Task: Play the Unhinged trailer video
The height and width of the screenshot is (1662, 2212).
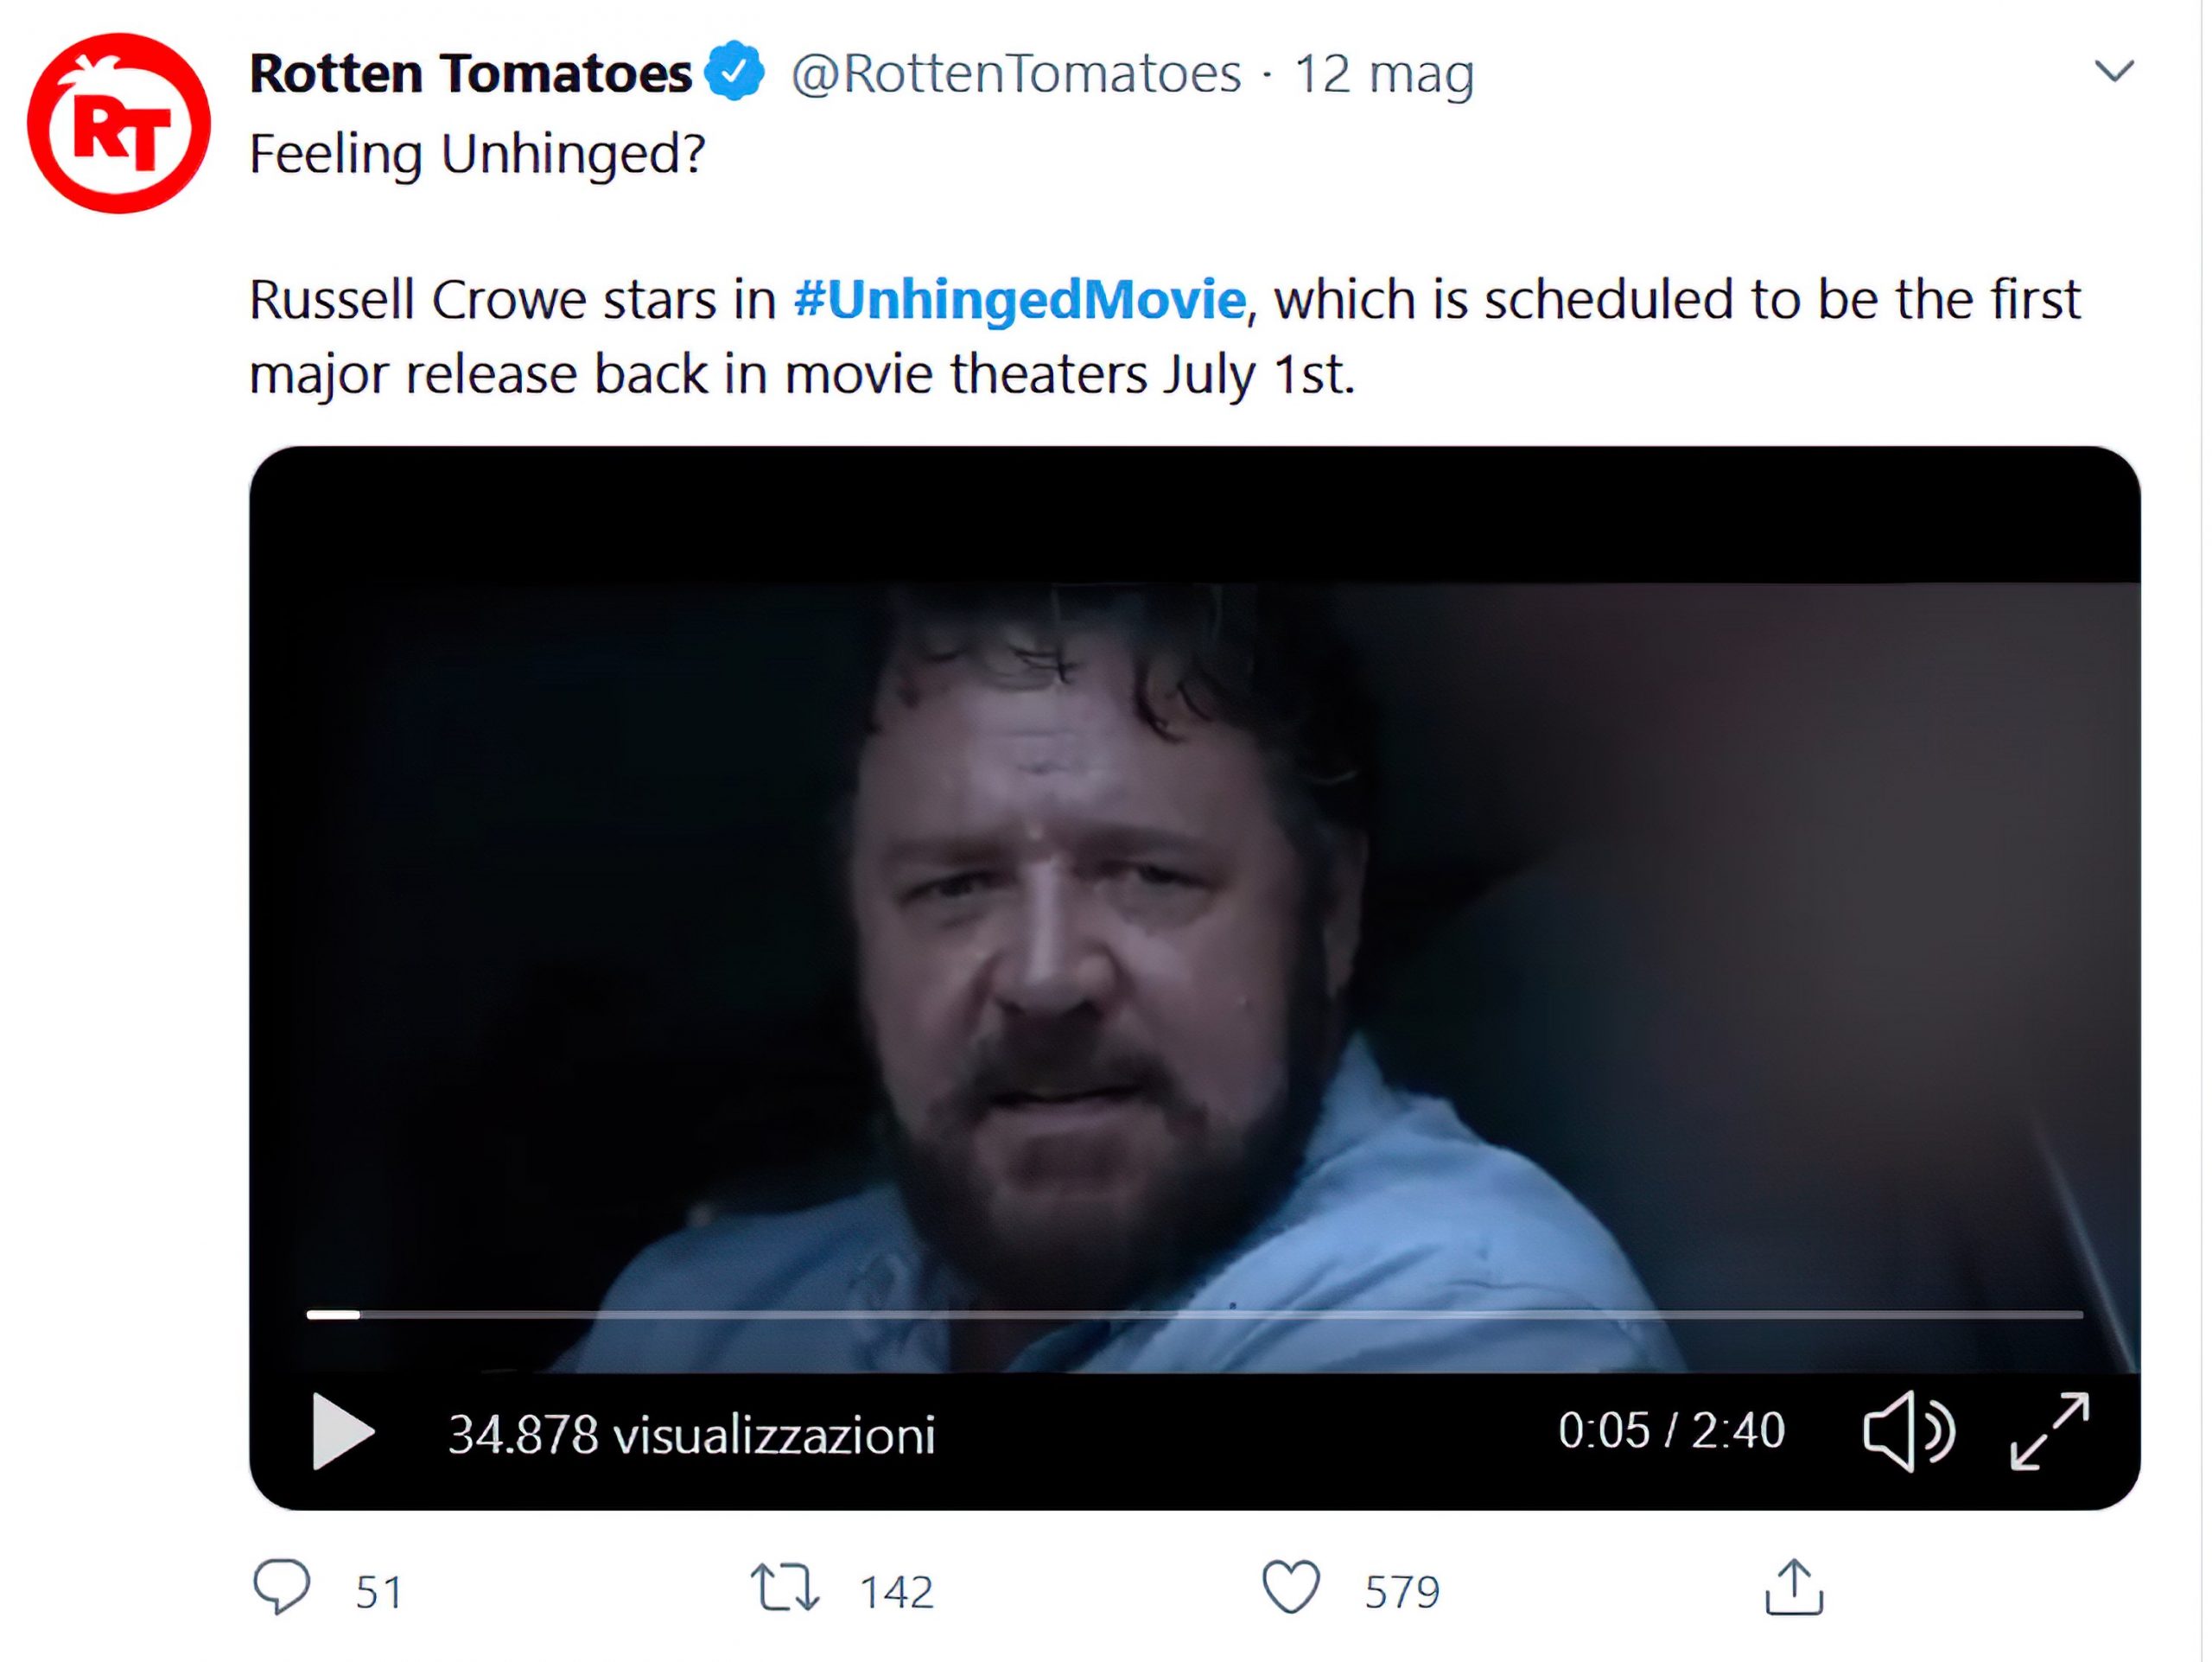Action: tap(342, 1431)
